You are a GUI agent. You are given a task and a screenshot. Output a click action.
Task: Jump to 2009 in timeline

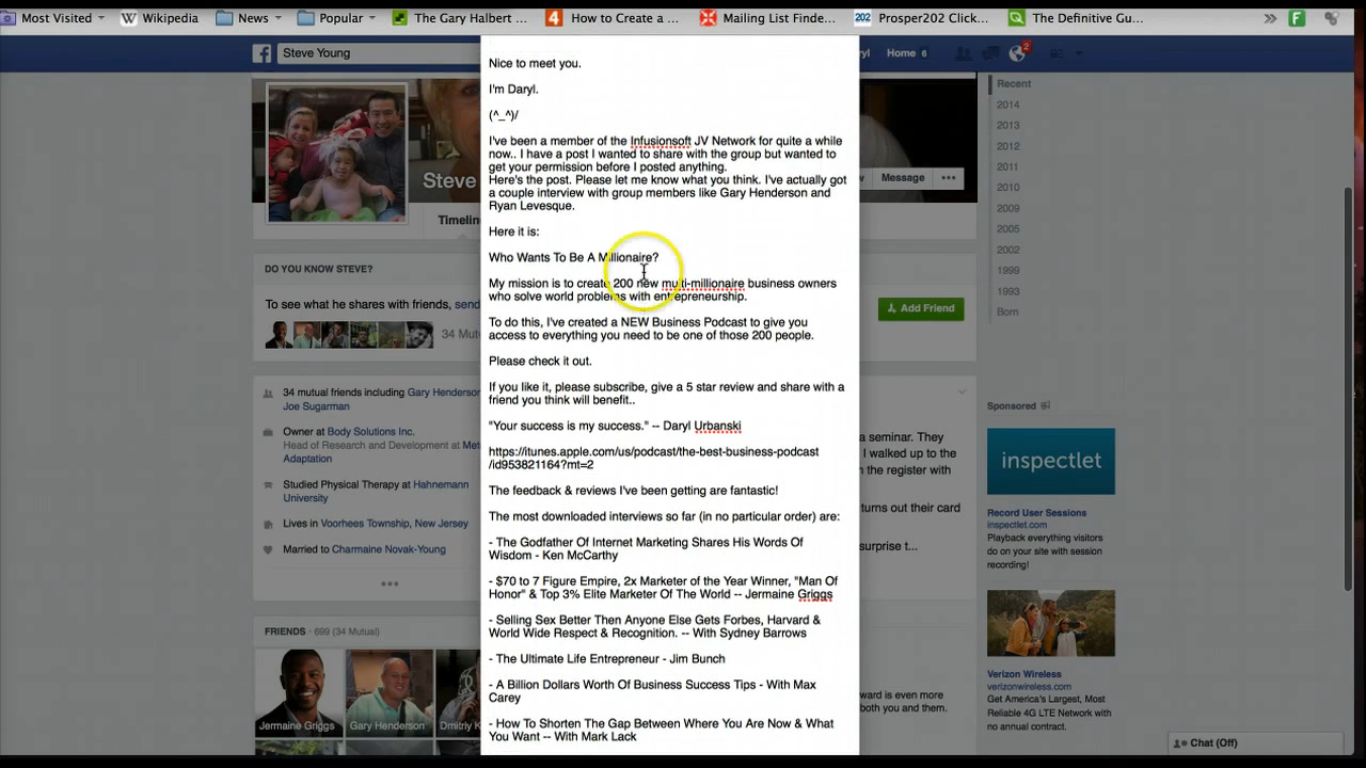(x=1008, y=209)
